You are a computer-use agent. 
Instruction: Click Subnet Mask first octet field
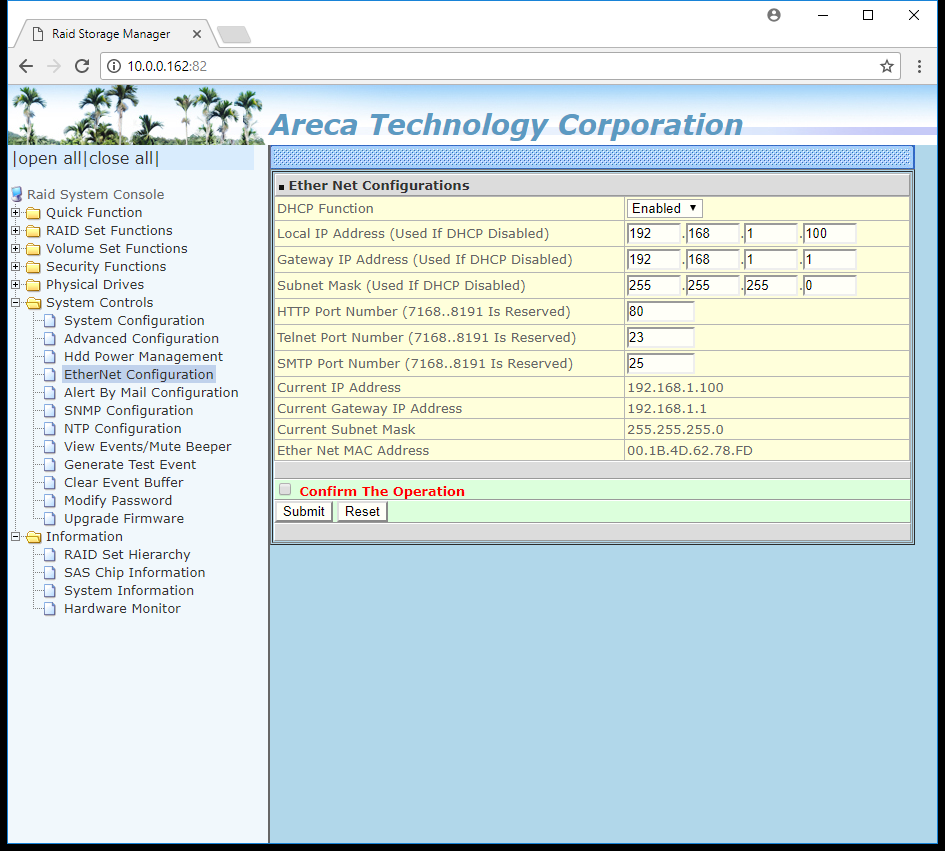653,286
